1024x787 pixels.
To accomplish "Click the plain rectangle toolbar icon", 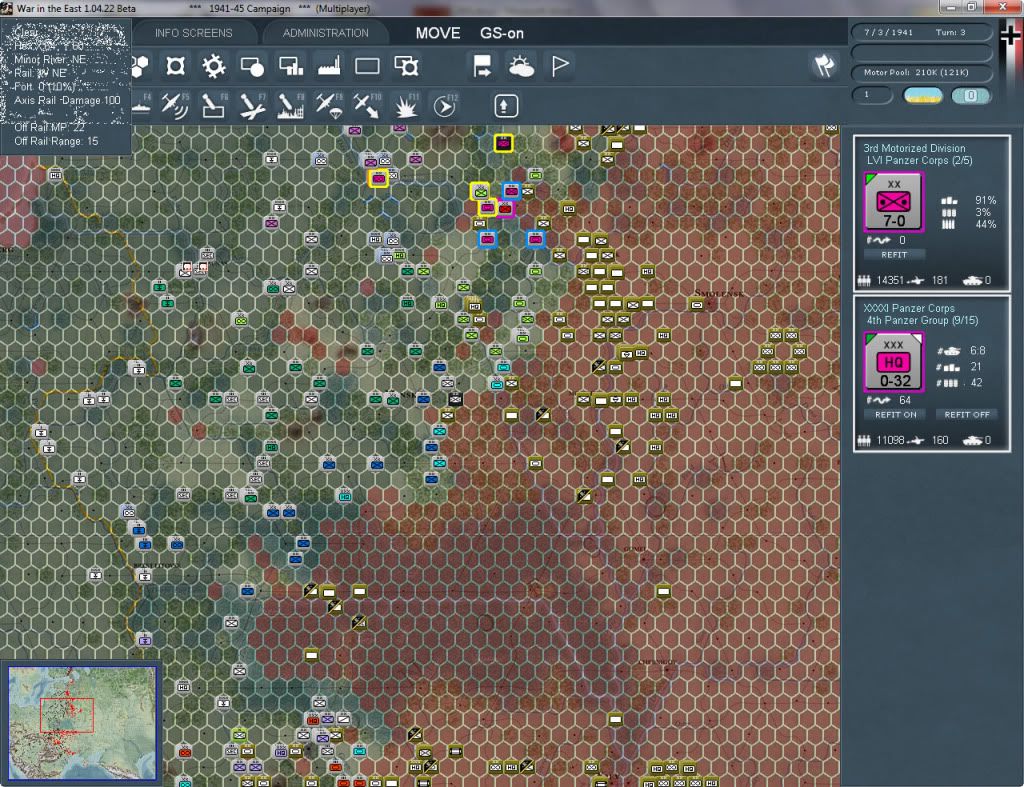I will 367,66.
